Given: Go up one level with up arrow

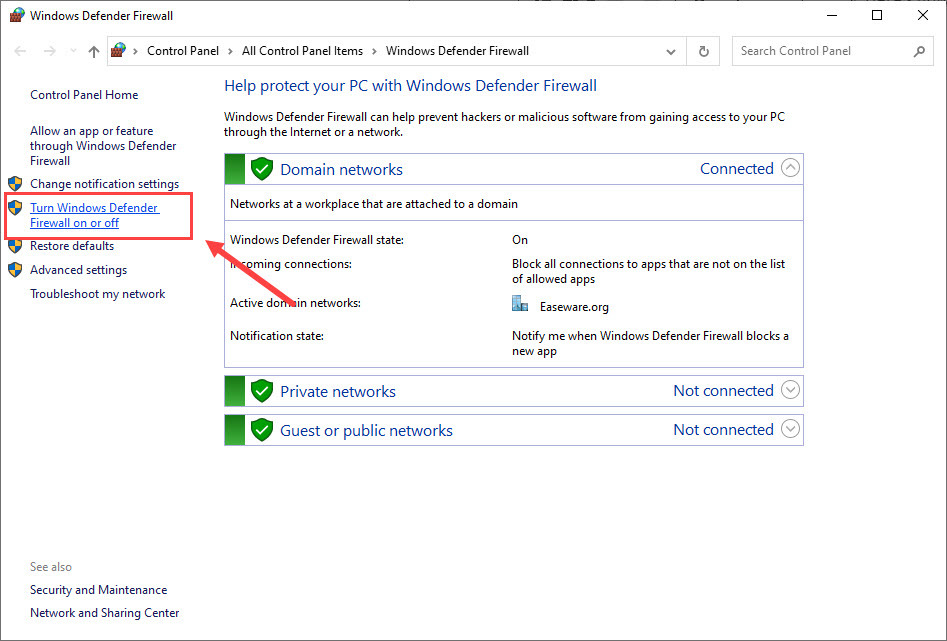Looking at the screenshot, I should (94, 51).
